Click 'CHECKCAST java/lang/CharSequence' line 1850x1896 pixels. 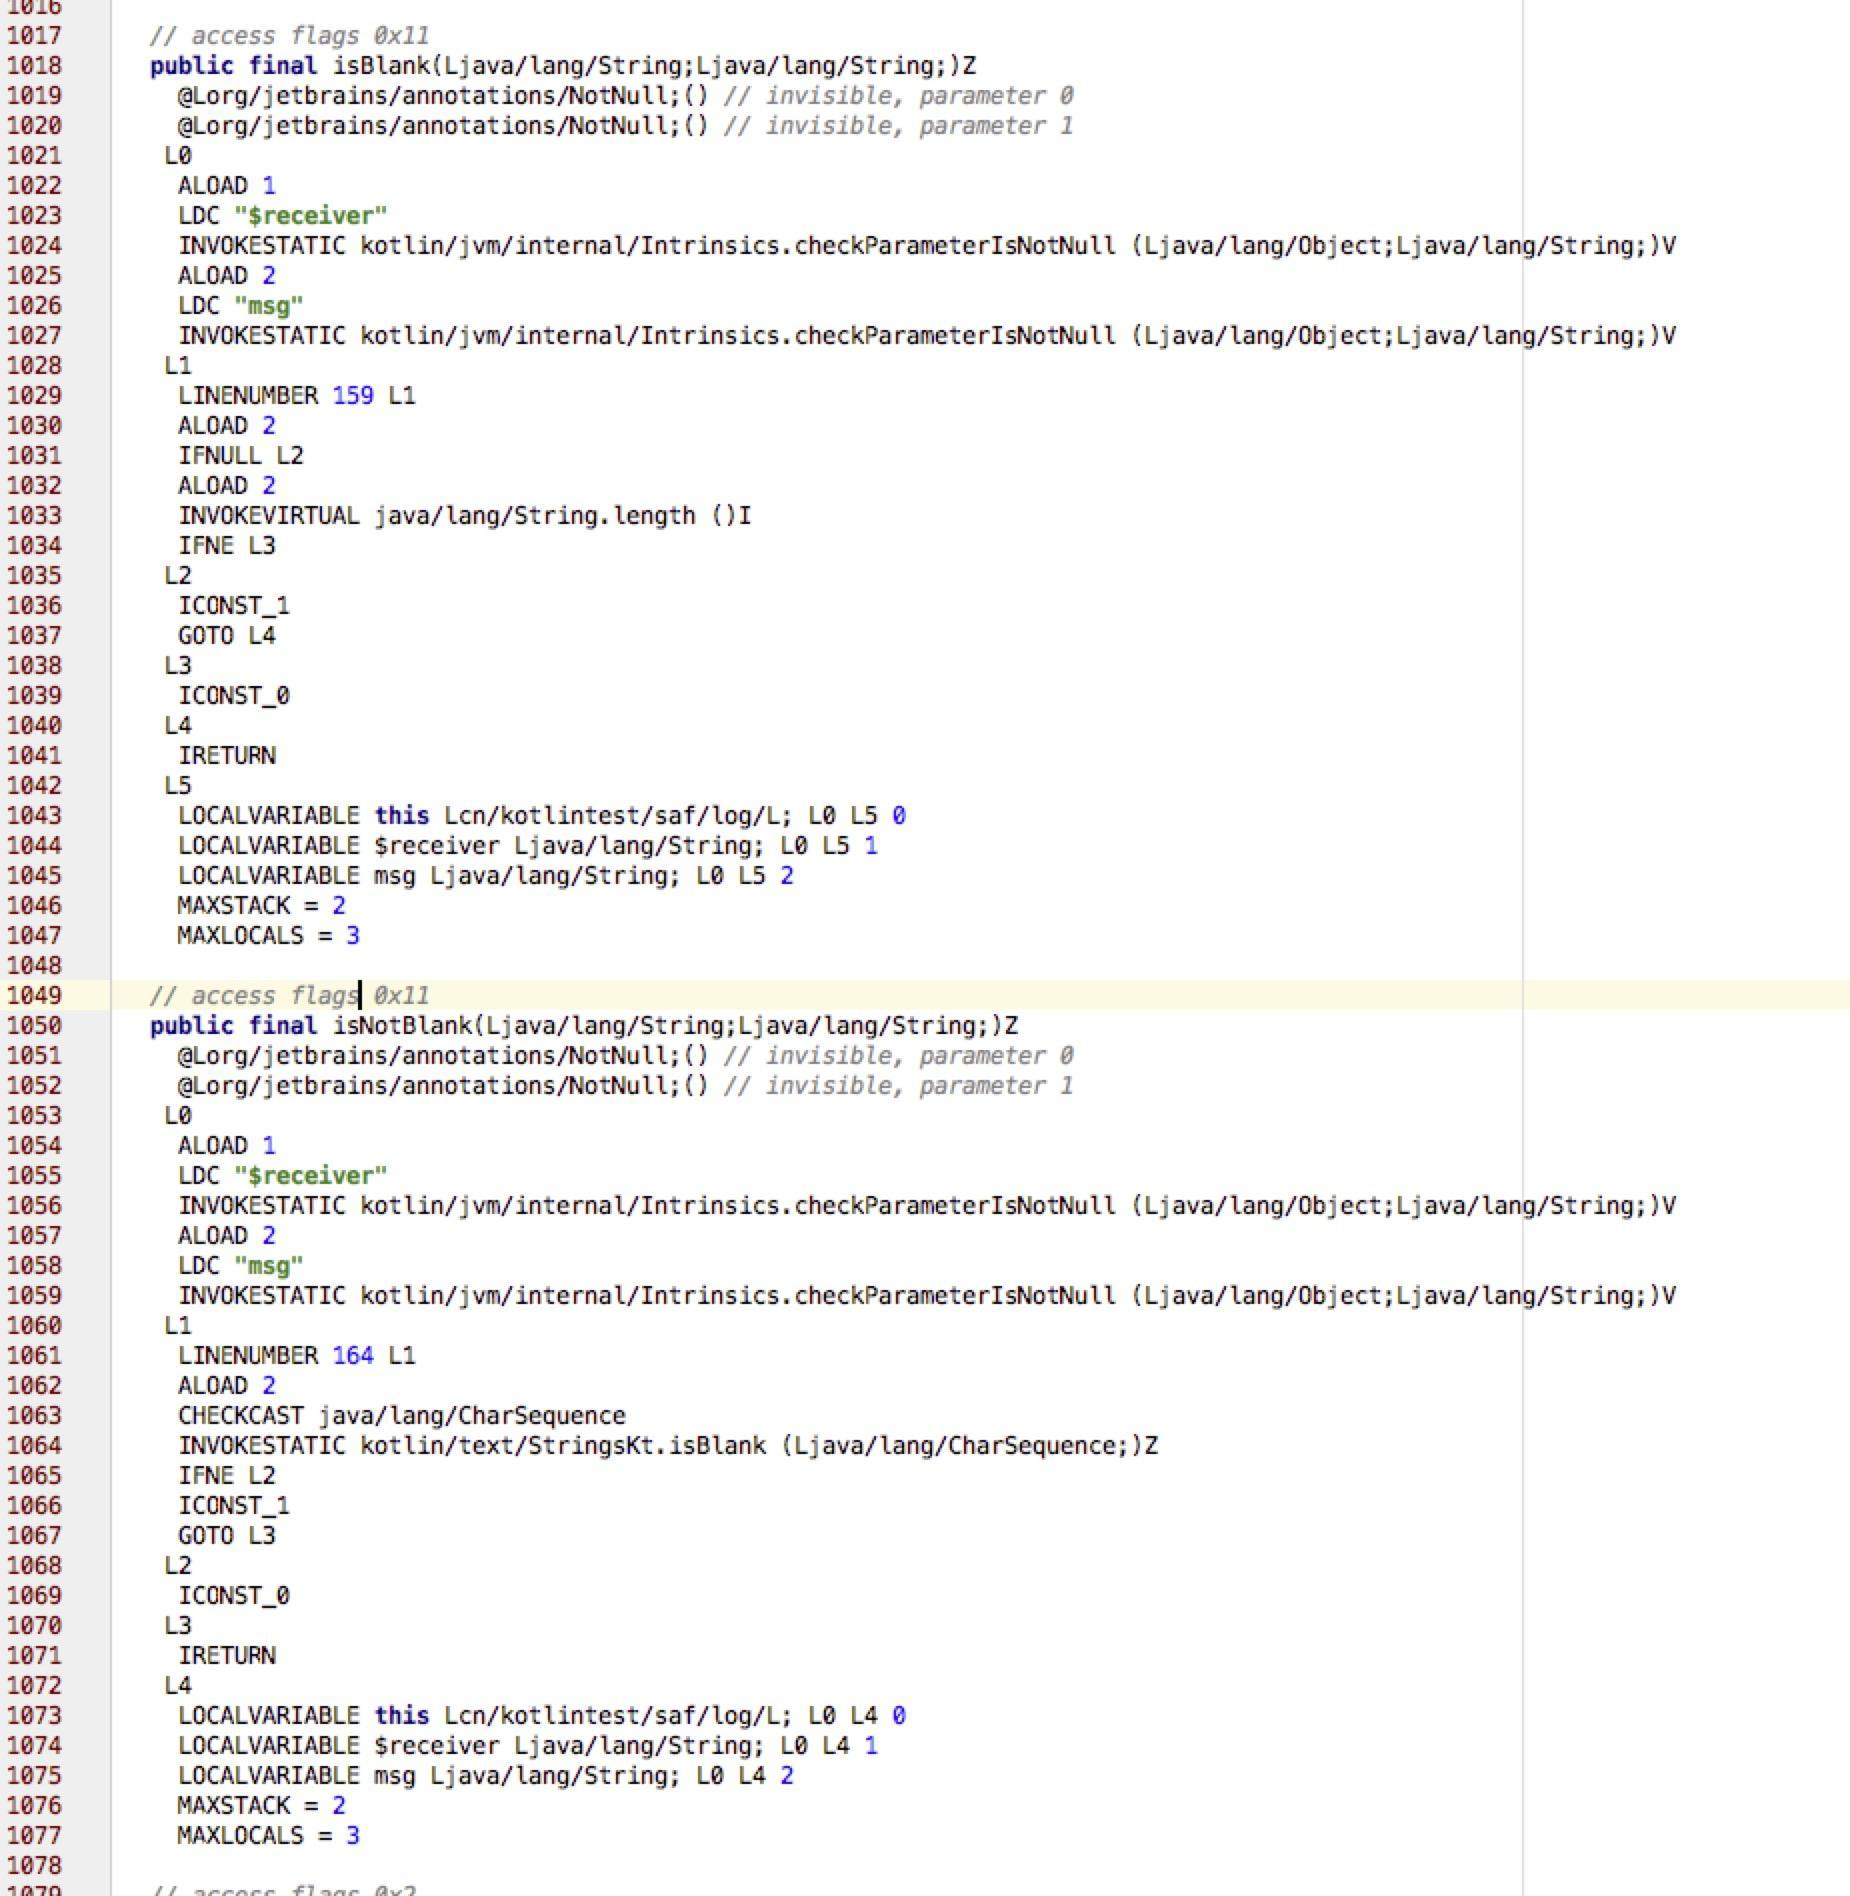click(x=402, y=1416)
